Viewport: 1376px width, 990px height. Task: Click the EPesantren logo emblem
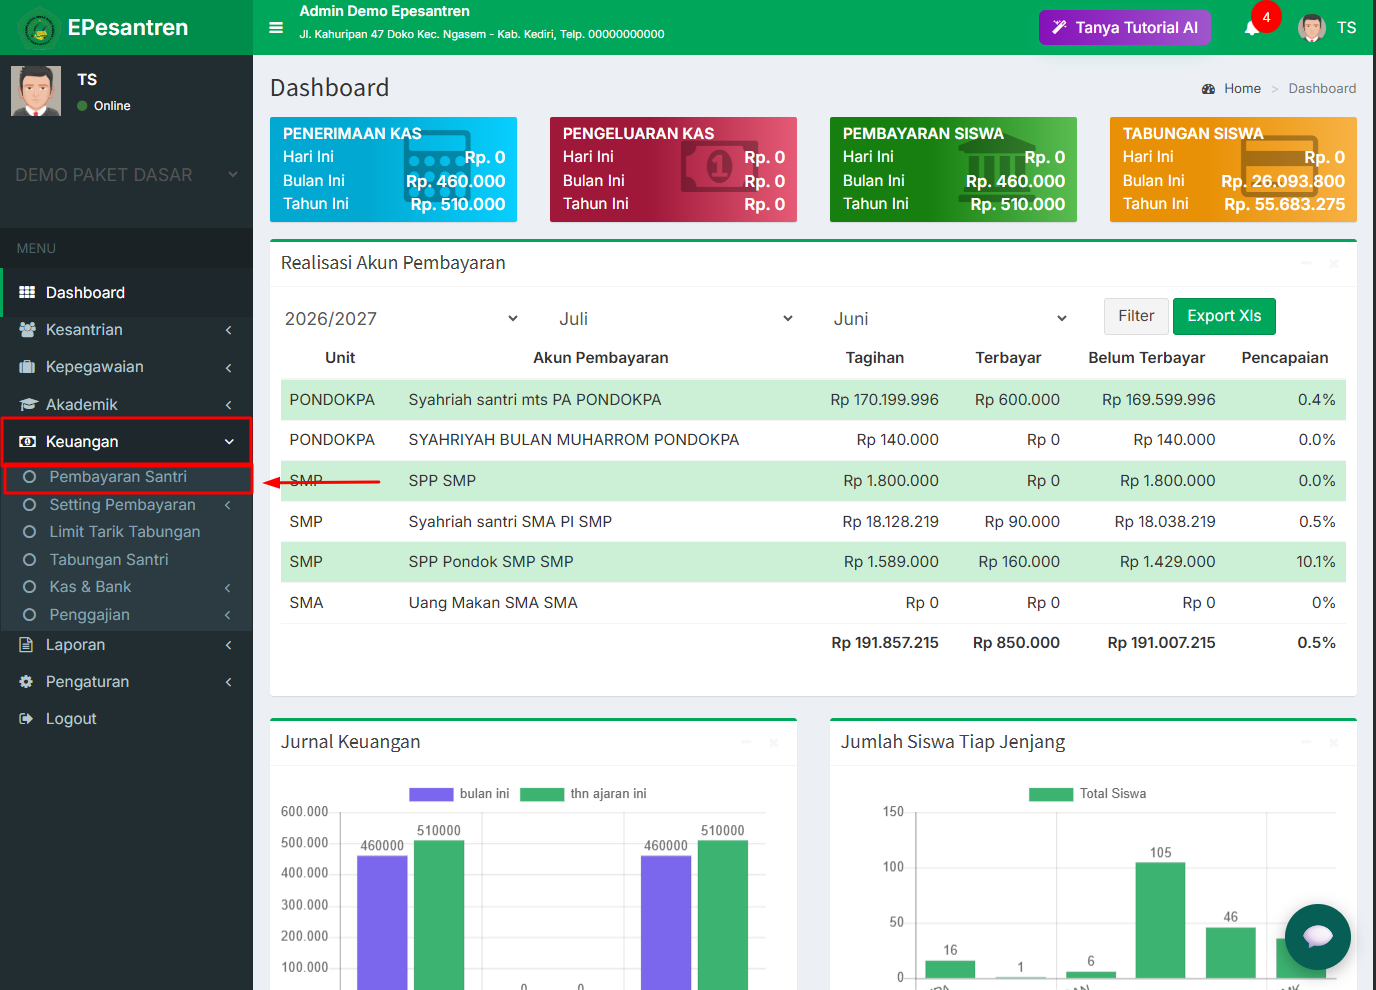(x=40, y=29)
